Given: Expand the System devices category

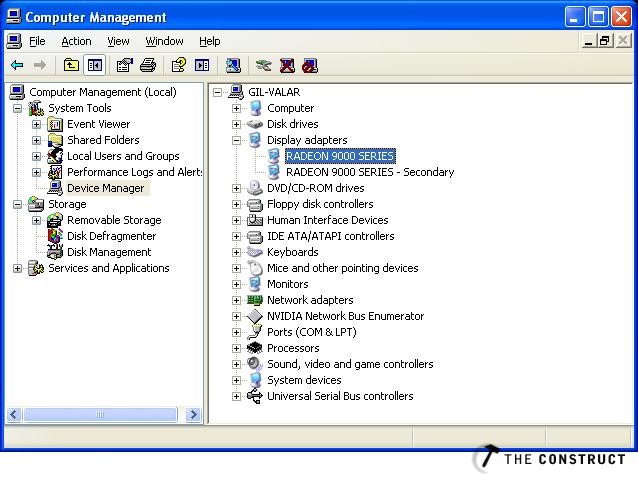Looking at the screenshot, I should point(236,380).
